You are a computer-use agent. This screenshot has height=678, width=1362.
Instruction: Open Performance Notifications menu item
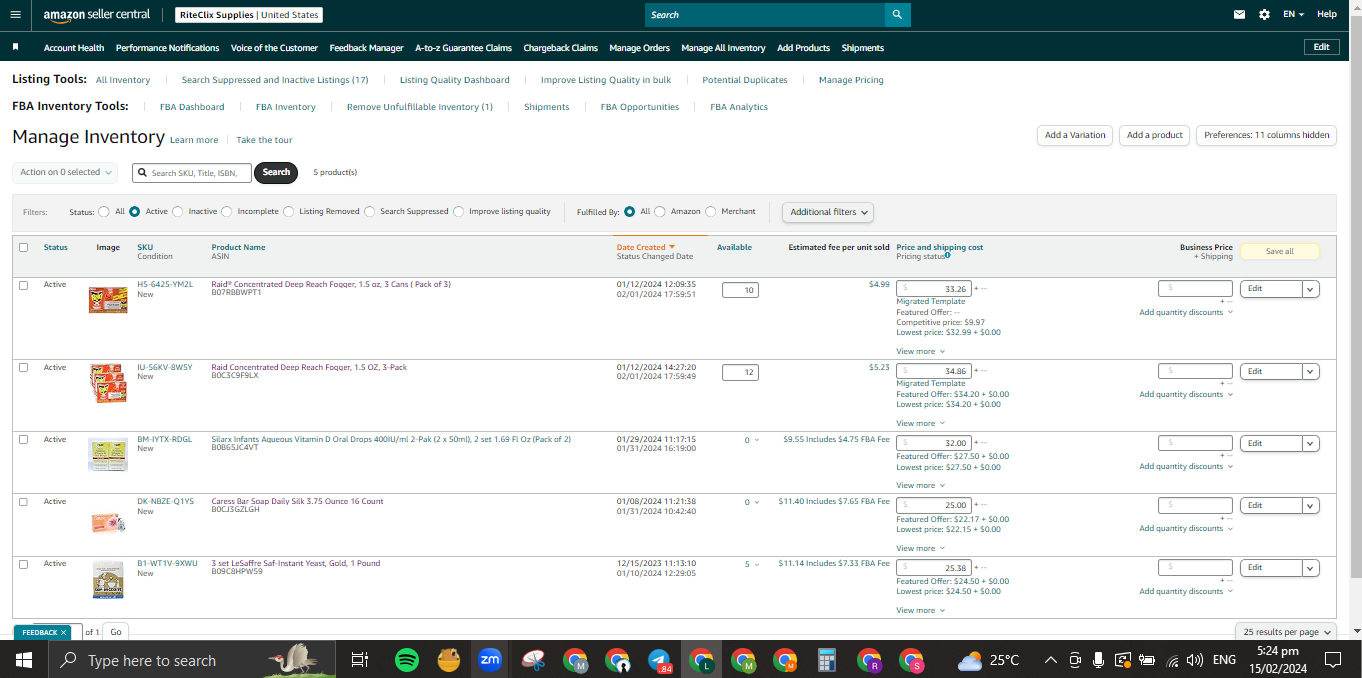pyautogui.click(x=167, y=48)
